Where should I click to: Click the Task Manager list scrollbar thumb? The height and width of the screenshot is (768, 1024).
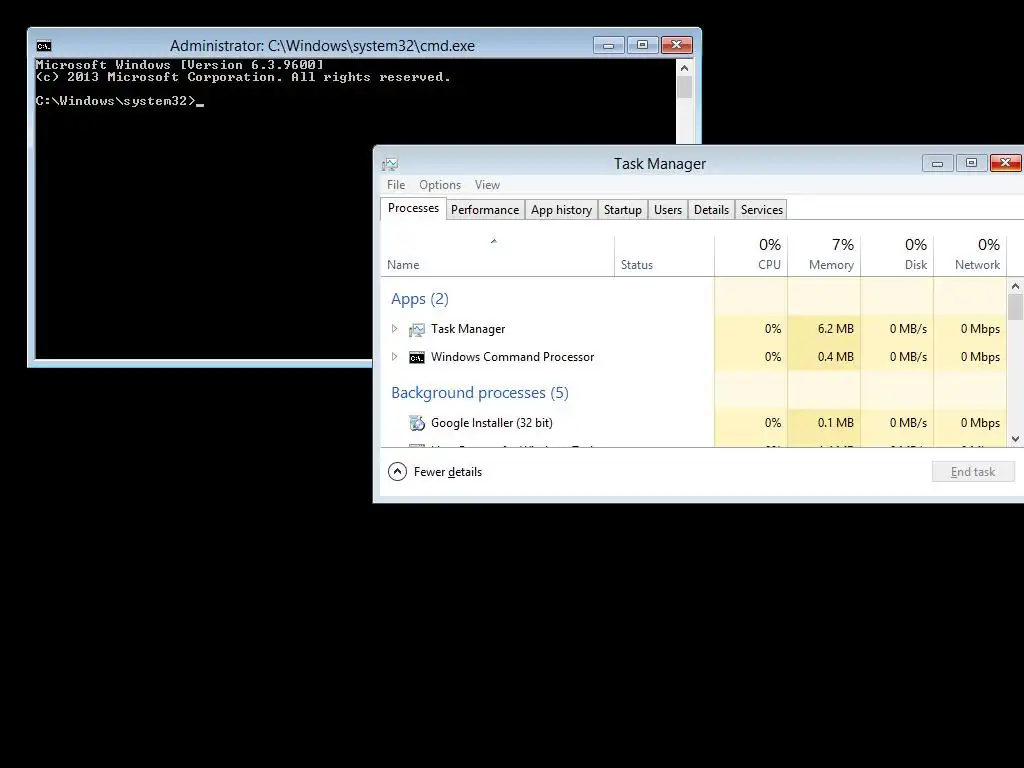pos(1015,307)
